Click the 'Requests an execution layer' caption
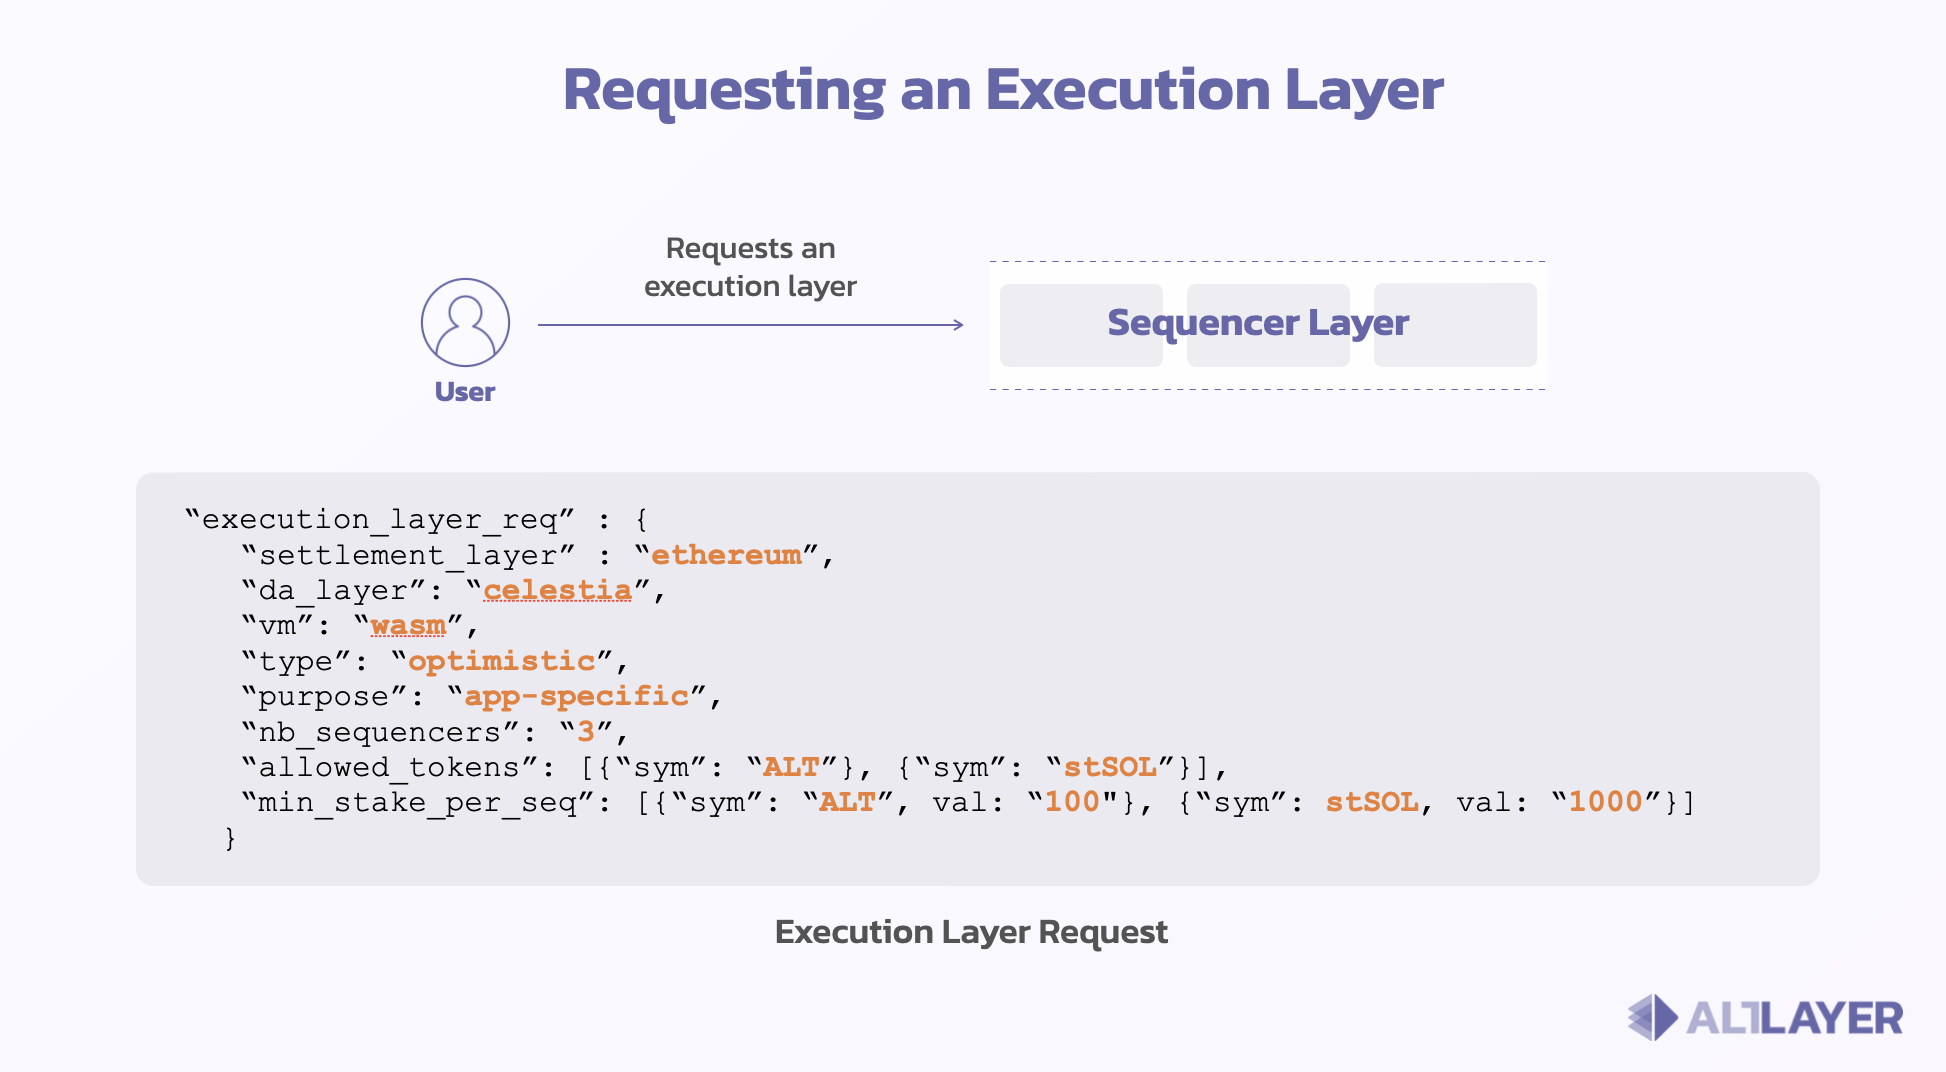This screenshot has width=1946, height=1072. [x=750, y=267]
